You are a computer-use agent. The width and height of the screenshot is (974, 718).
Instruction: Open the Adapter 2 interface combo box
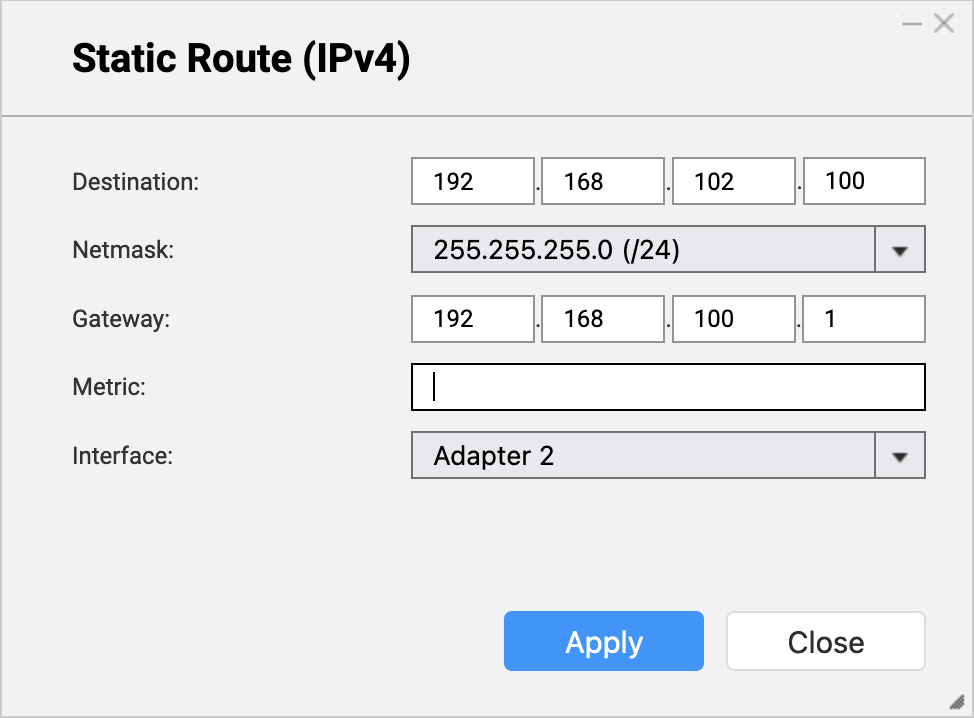click(x=643, y=456)
